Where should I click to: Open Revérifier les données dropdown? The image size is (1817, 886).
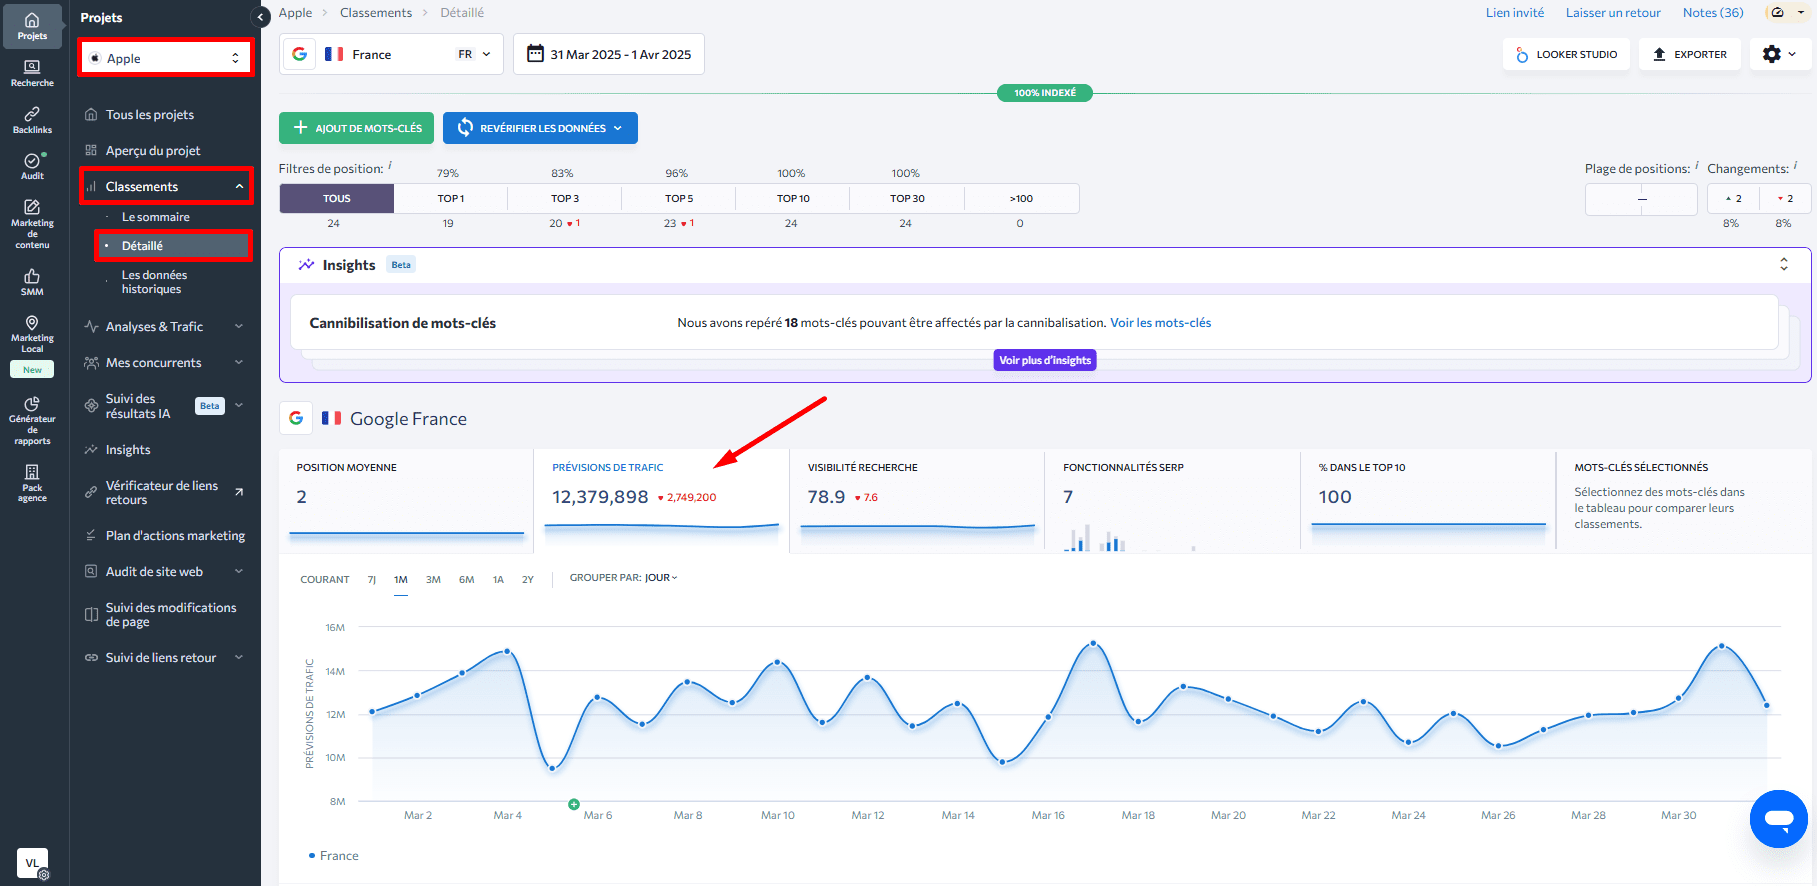(x=540, y=128)
